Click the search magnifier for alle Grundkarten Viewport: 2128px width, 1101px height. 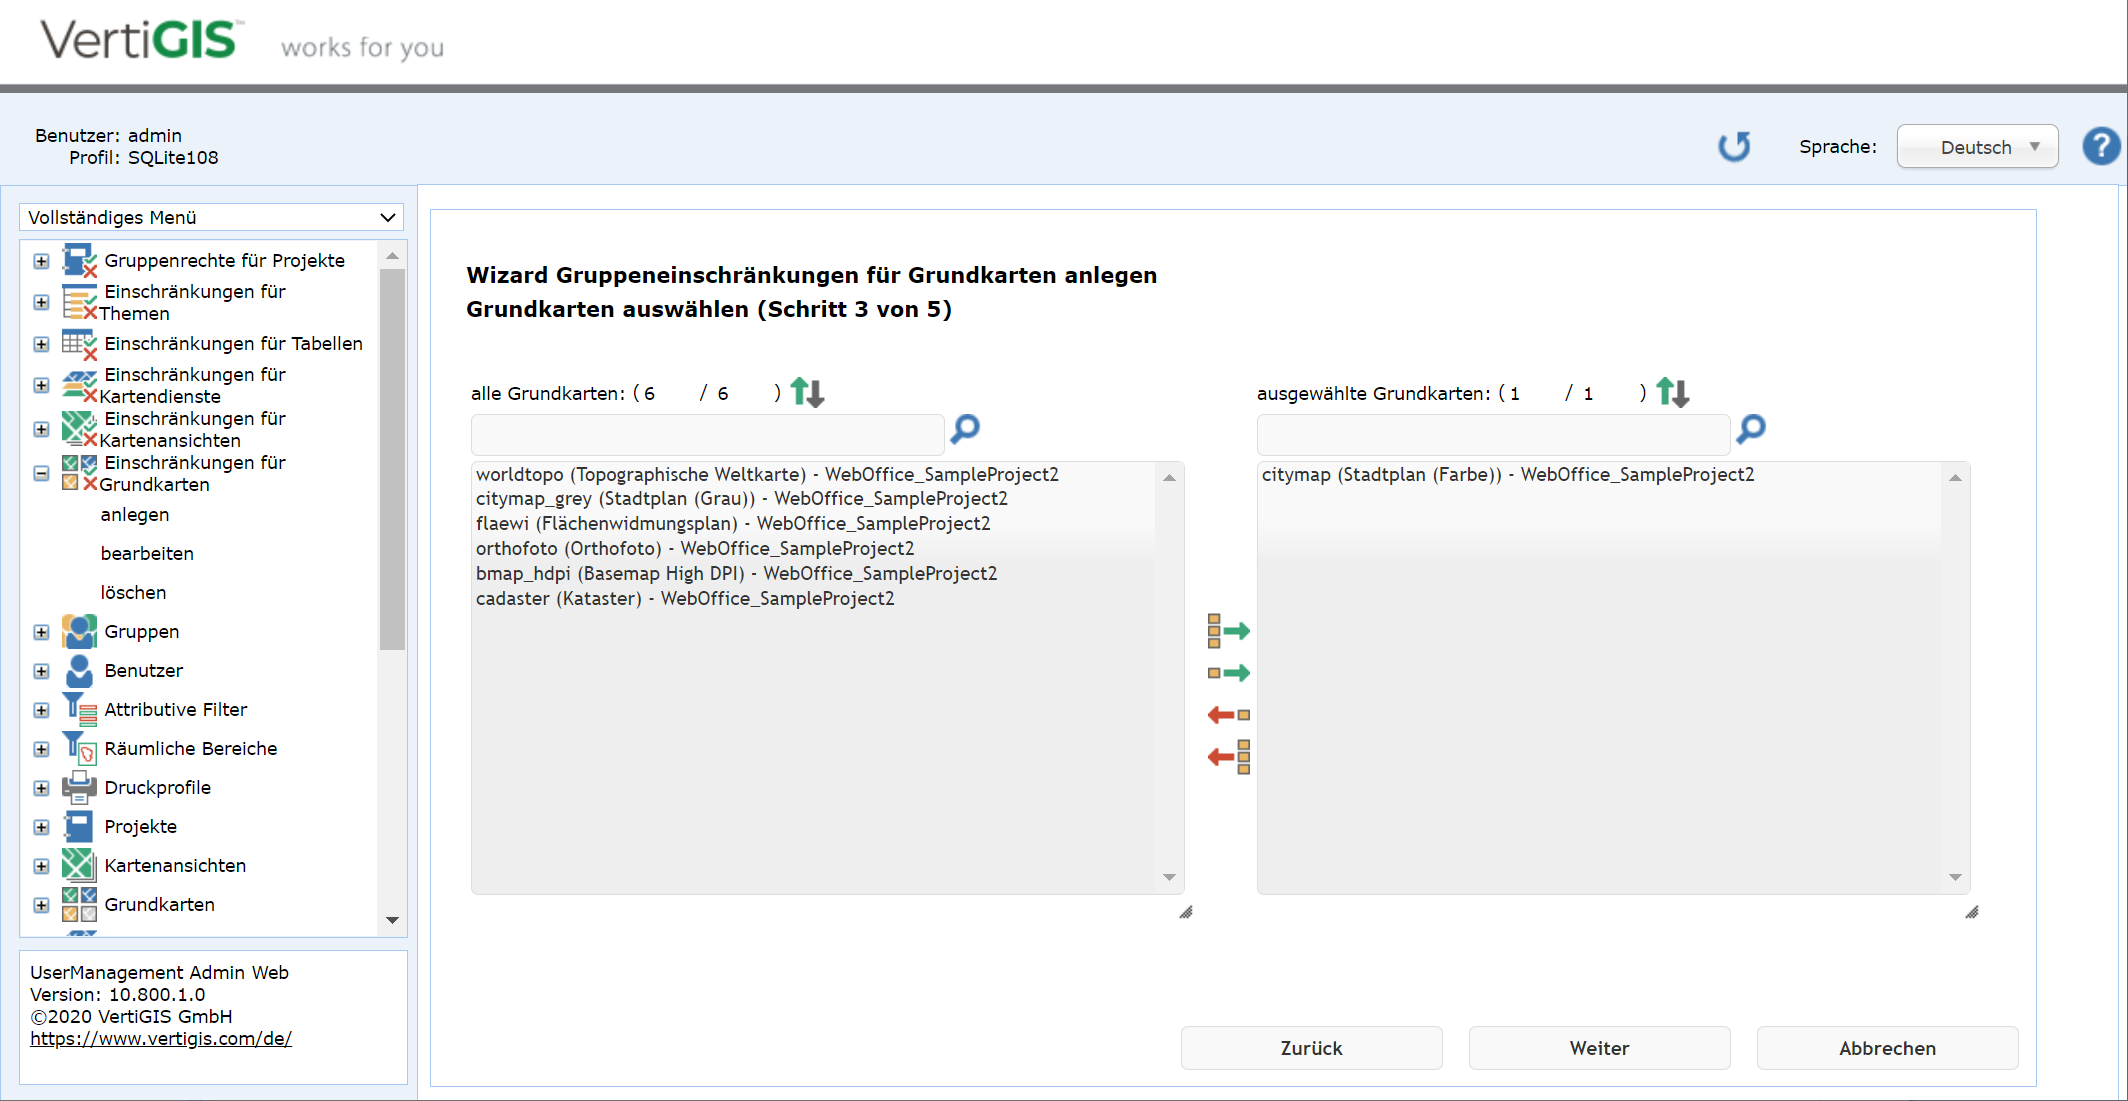tap(965, 430)
